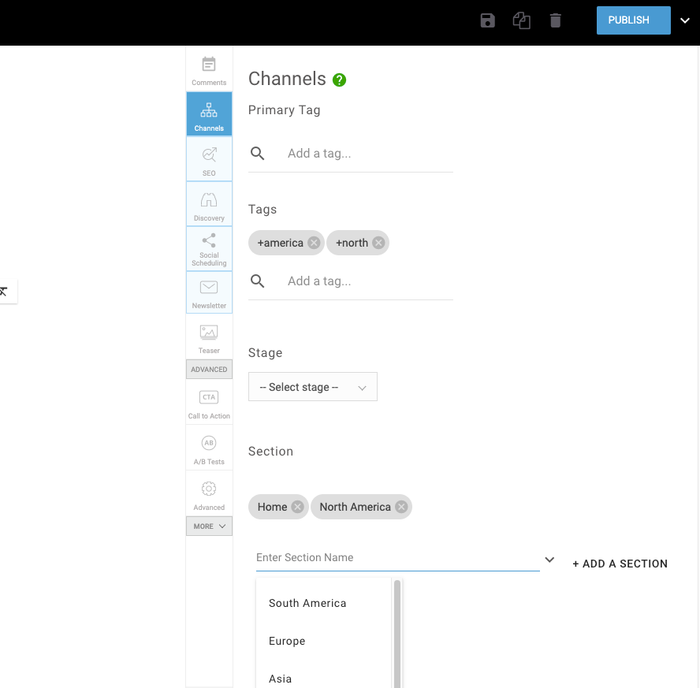Viewport: 700px width, 688px height.
Task: Collapse the MORE sidebar expander
Action: point(209,526)
